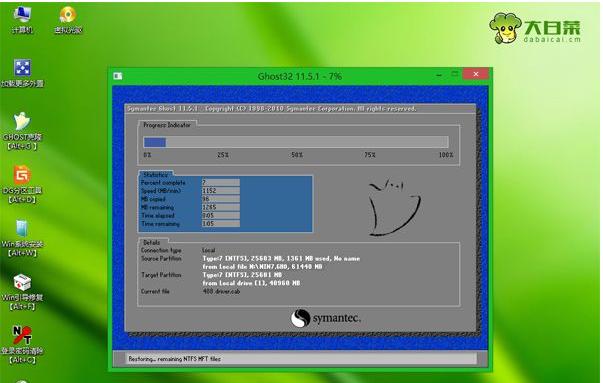
Task: Click the Restoring remaining NTFS MFT files status
Action: click(x=175, y=359)
